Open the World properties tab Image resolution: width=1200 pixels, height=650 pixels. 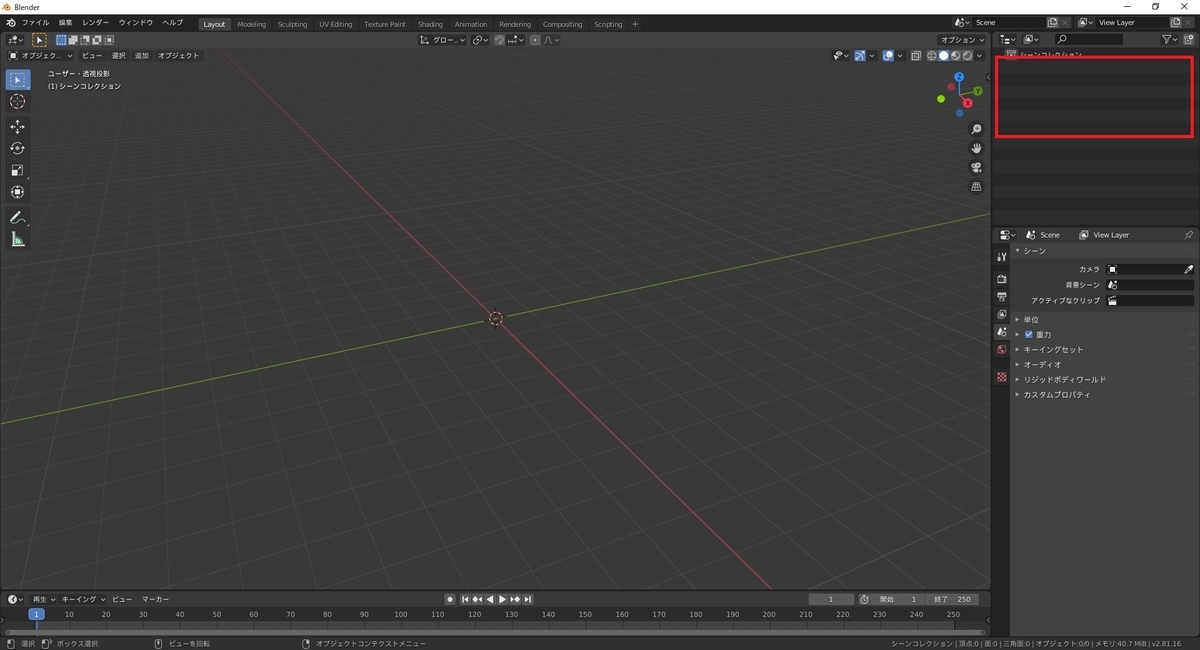(x=1001, y=349)
